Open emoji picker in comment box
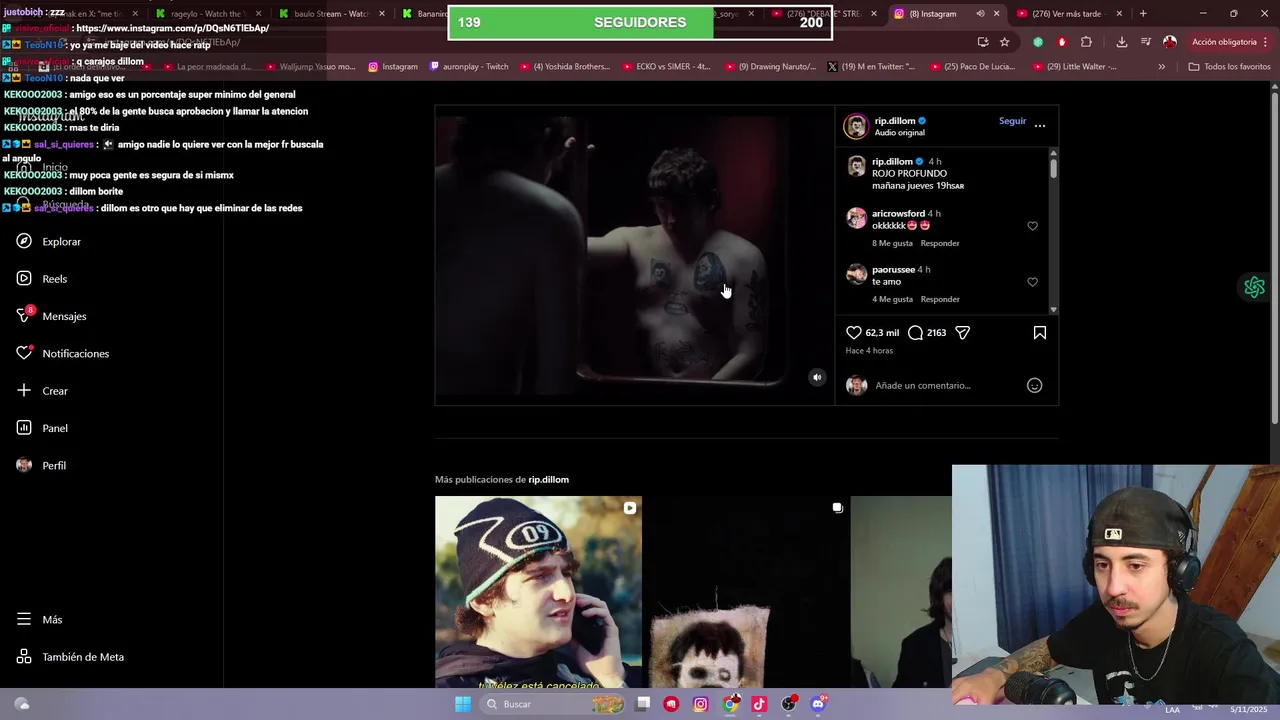The width and height of the screenshot is (1280, 720). (x=1035, y=385)
